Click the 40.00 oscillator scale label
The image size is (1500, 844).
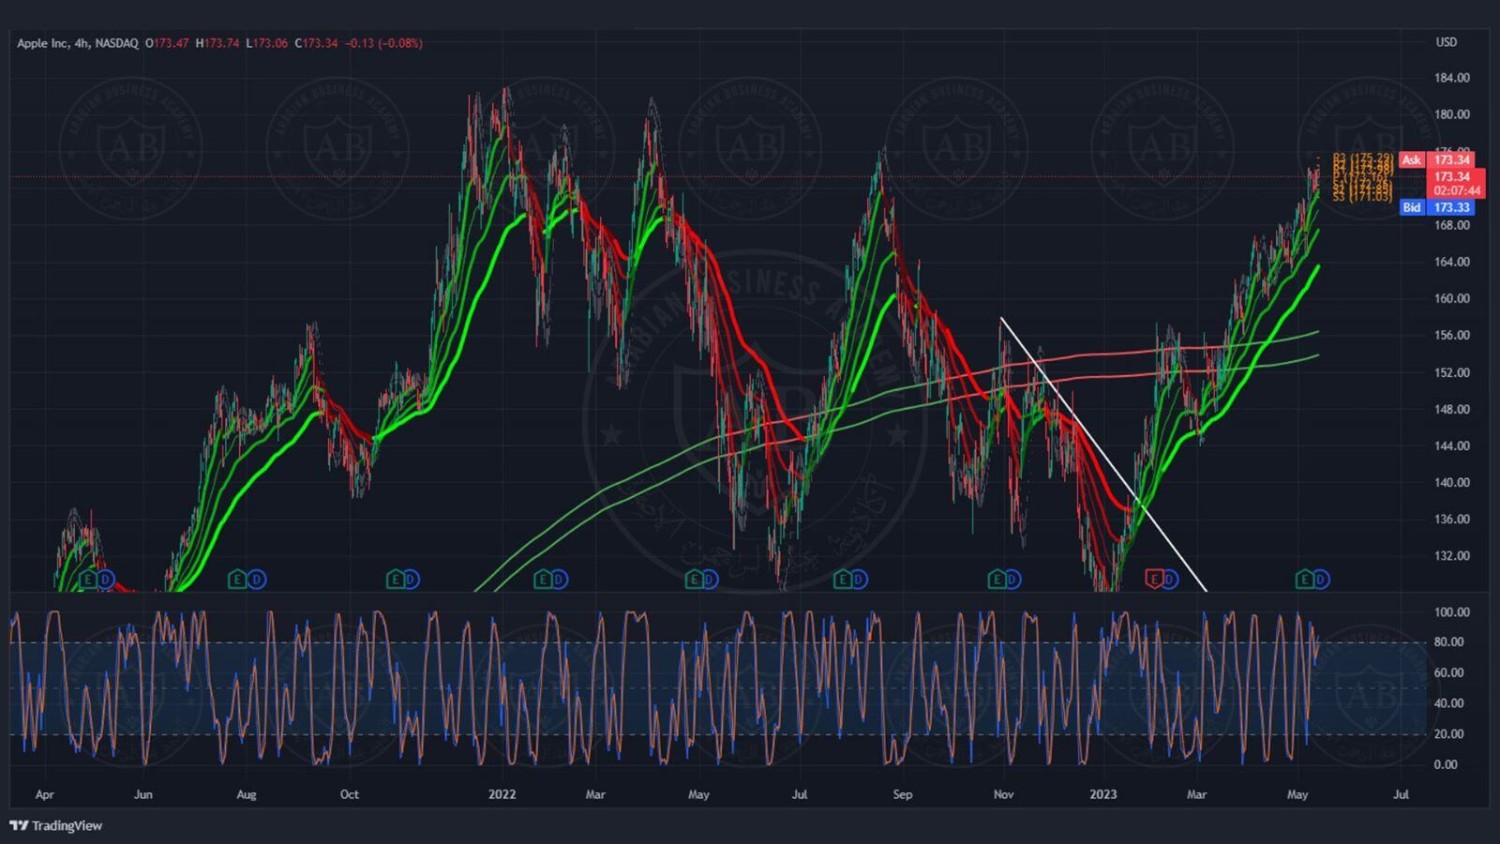1449,703
